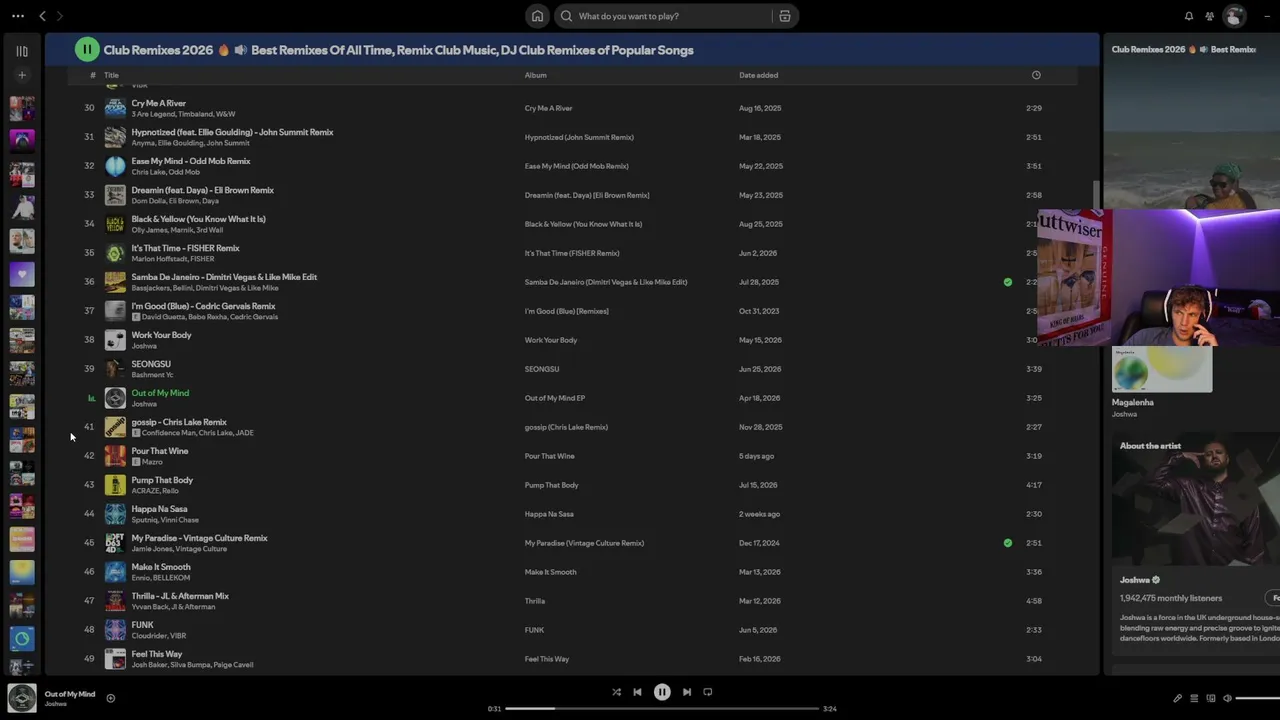Select the Pump That Body track title
This screenshot has width=1280, height=720.
click(x=163, y=480)
